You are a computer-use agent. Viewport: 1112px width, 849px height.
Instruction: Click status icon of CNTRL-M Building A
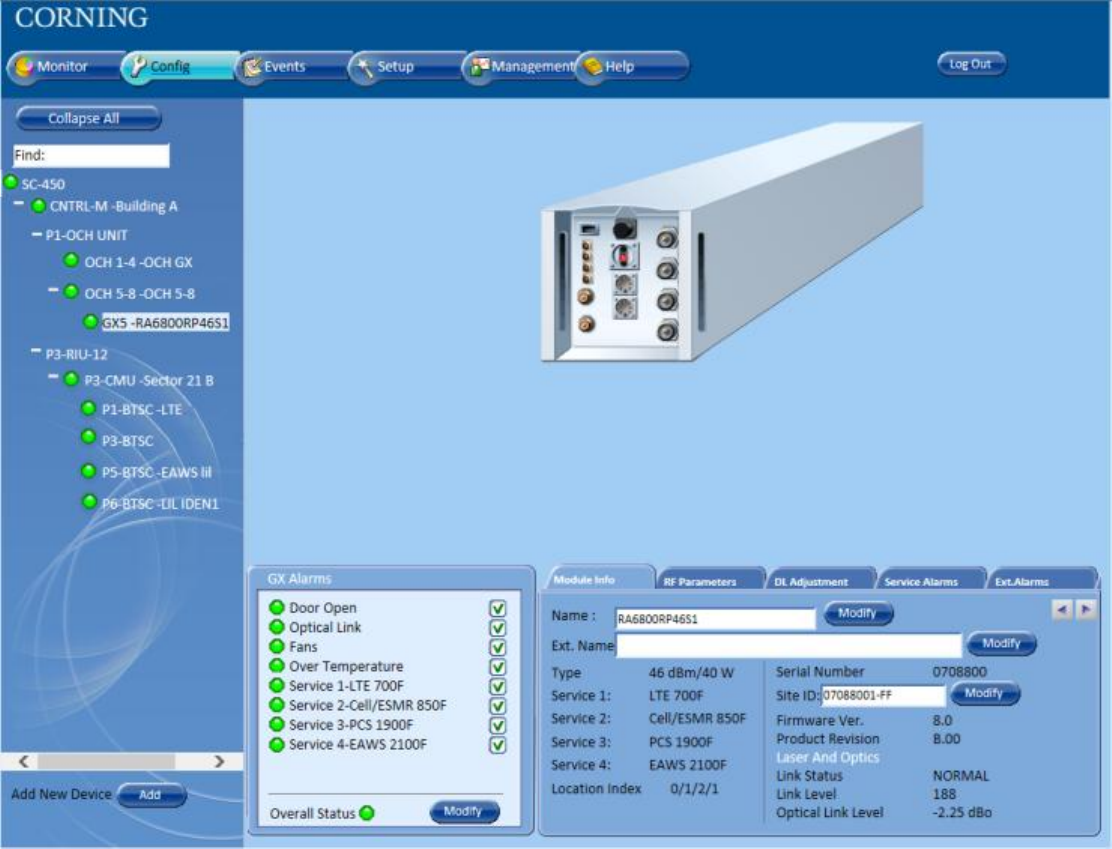click(38, 206)
